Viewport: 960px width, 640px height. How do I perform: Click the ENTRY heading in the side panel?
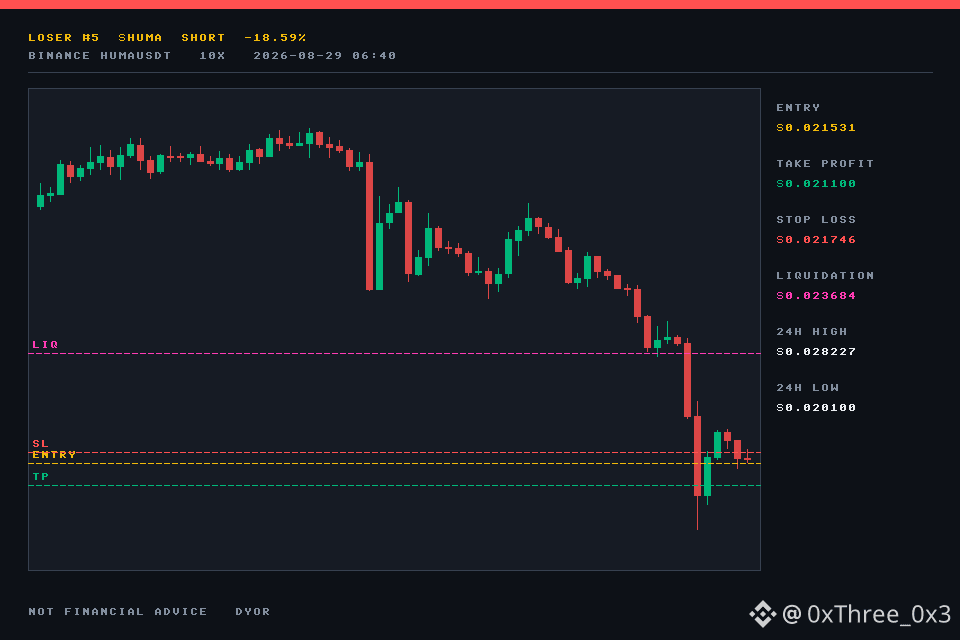coord(798,108)
